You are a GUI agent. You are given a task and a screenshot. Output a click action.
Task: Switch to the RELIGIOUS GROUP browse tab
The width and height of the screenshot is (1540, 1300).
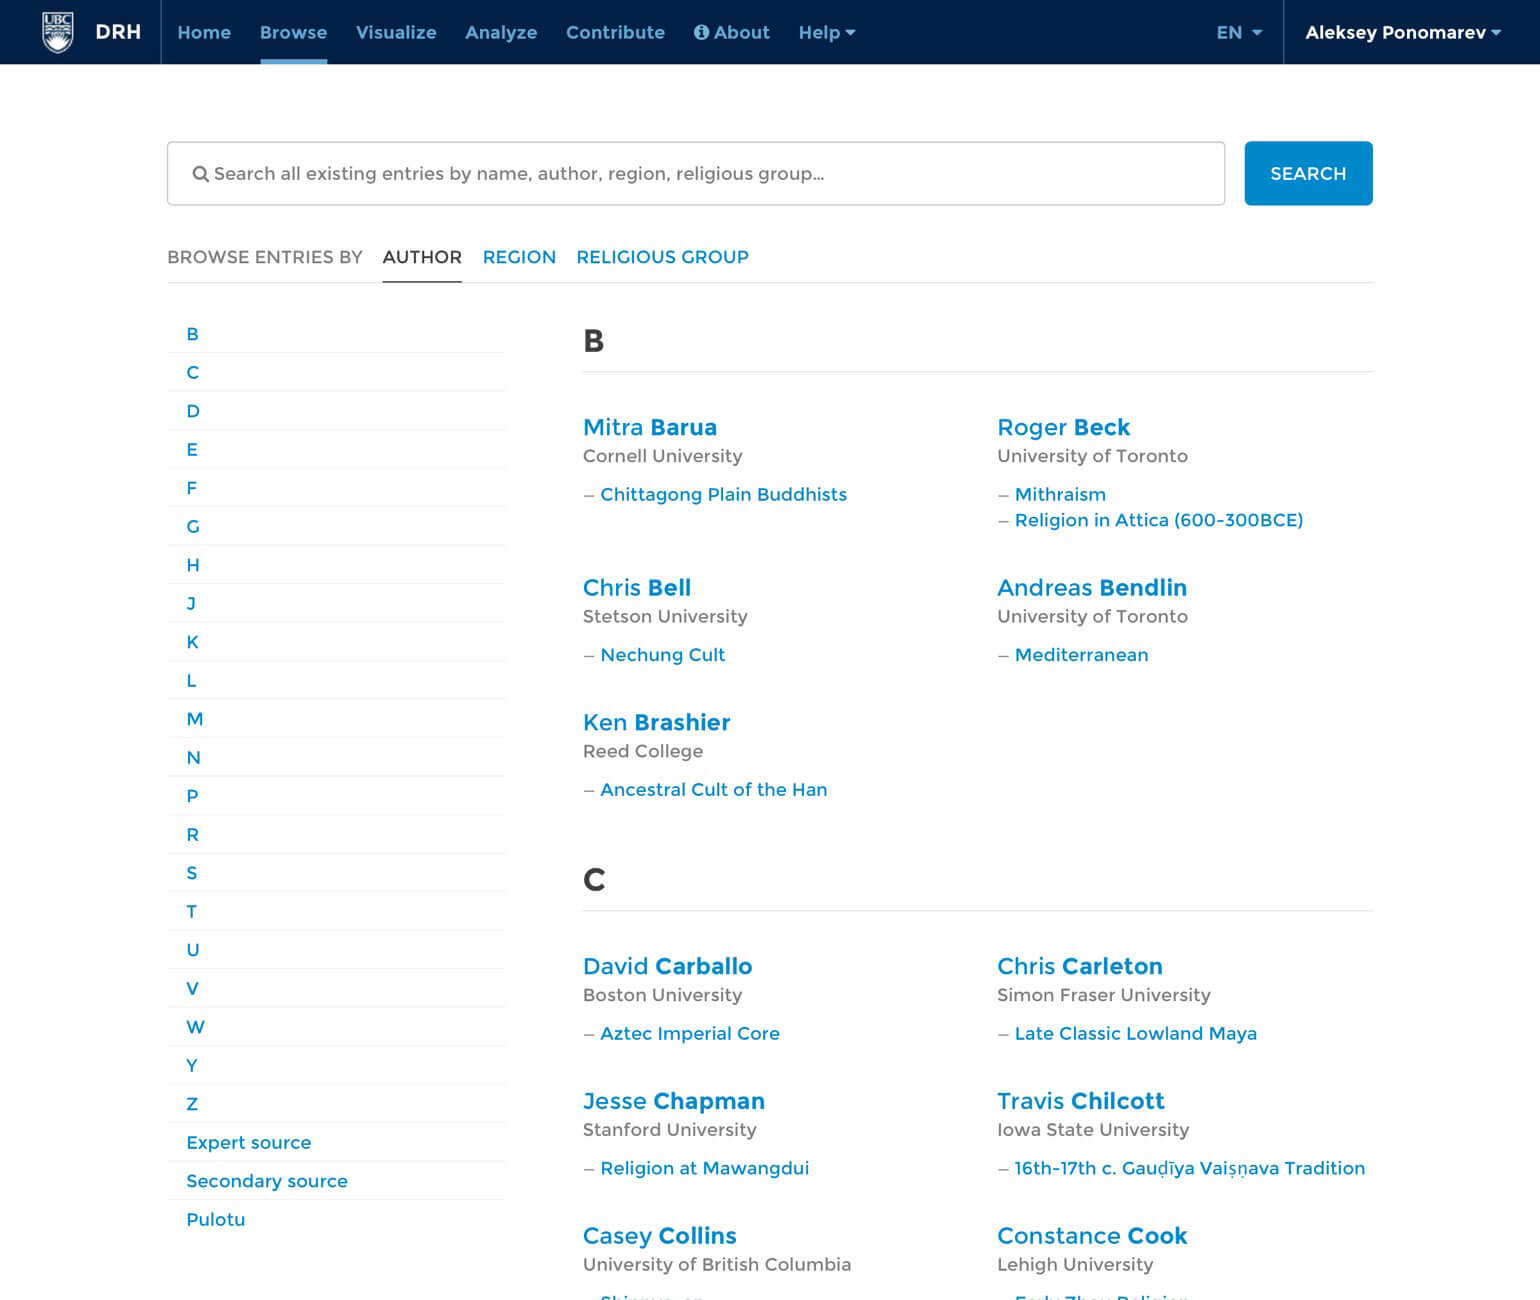(662, 257)
